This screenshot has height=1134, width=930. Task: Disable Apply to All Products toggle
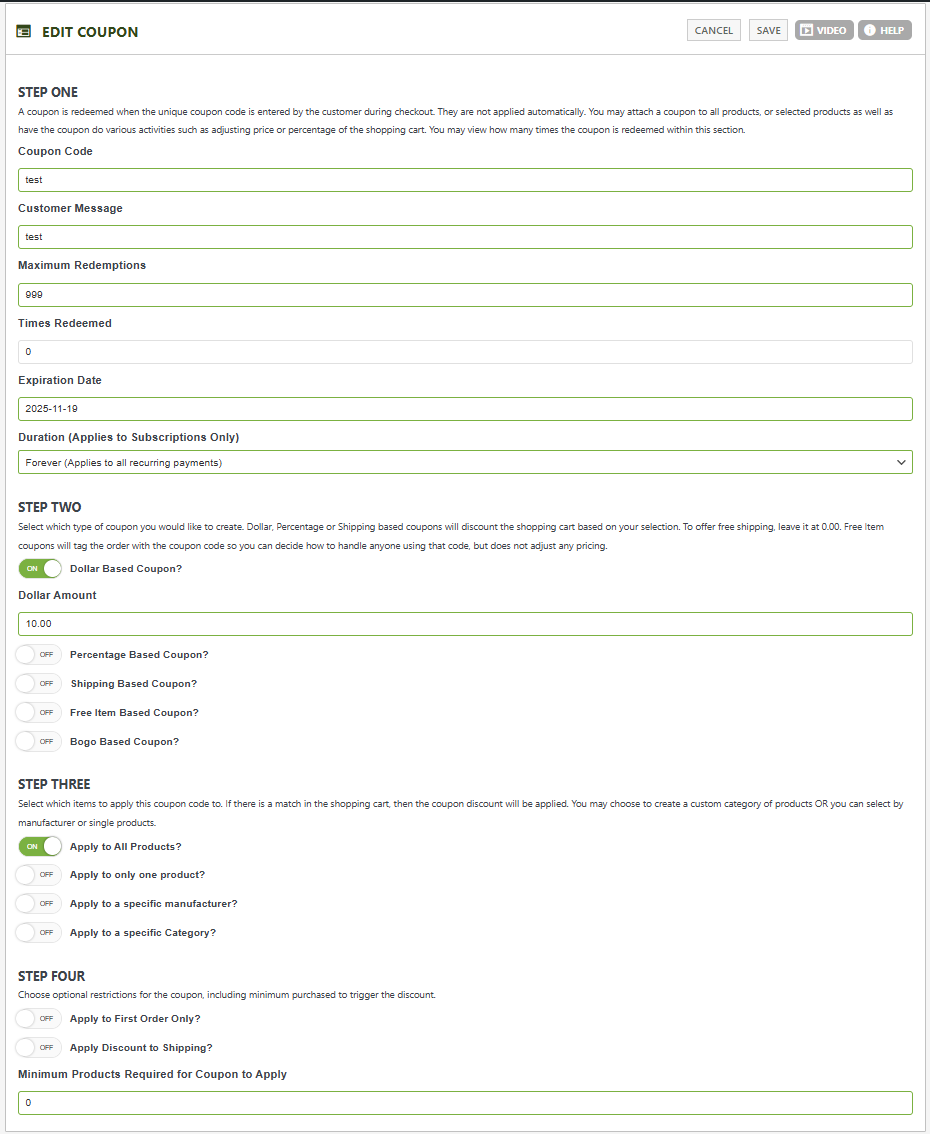point(40,847)
